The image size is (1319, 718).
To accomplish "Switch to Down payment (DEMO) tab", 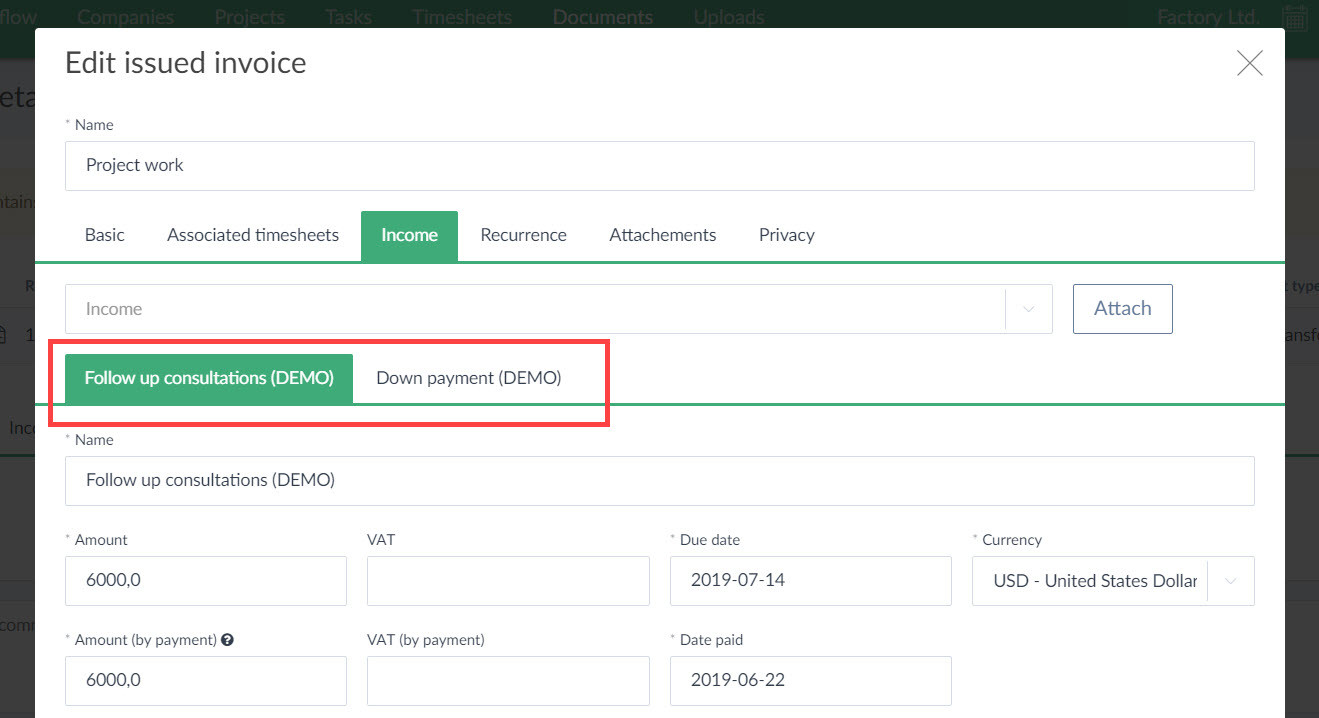I will coord(469,378).
